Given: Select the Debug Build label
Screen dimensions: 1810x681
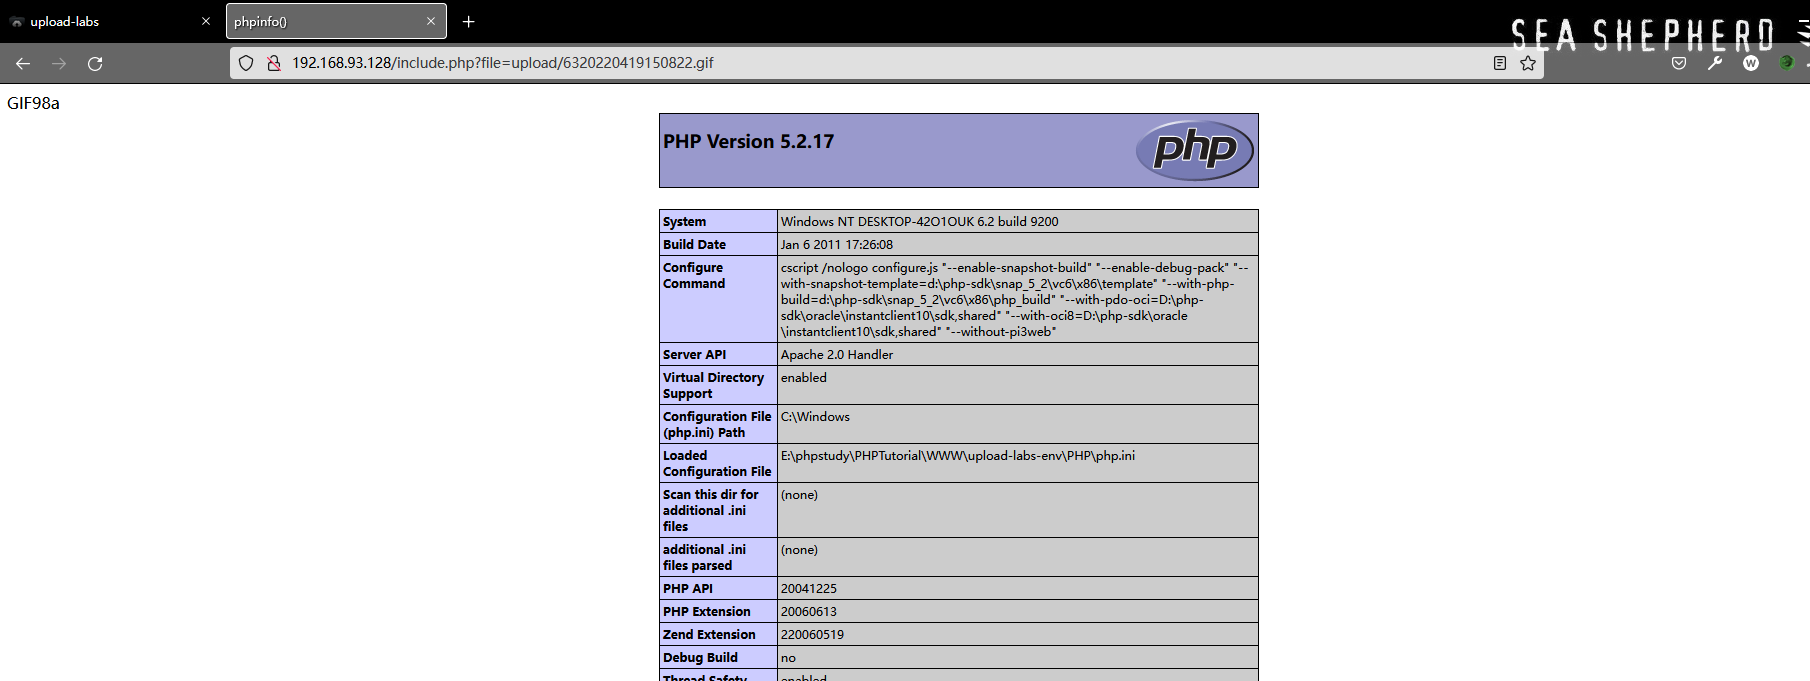Looking at the screenshot, I should 700,658.
